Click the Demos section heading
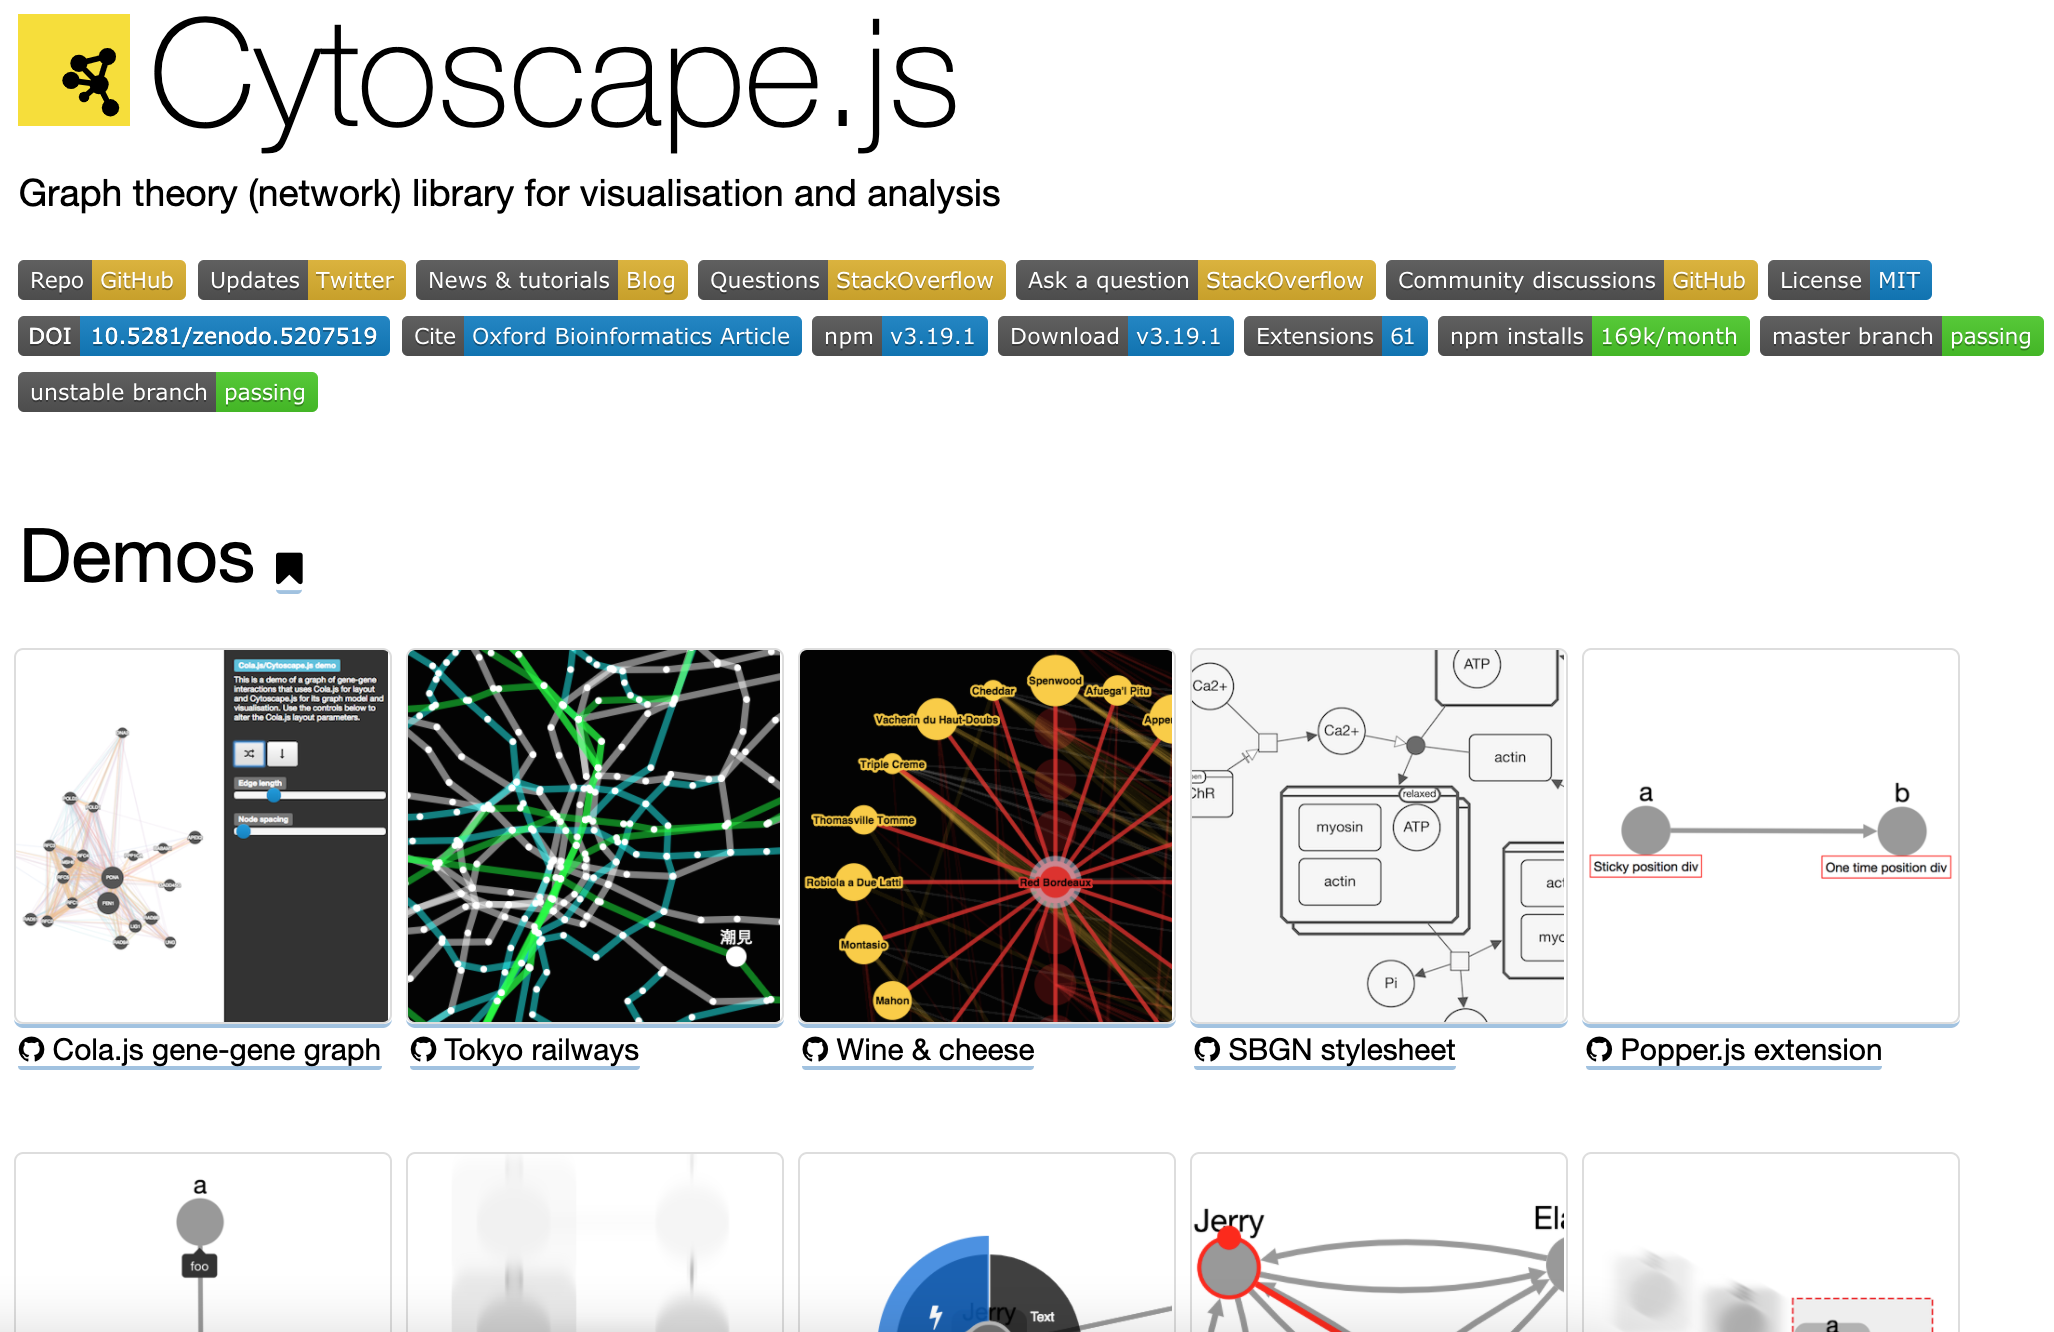Screen dimensions: 2054x1332 (137, 556)
